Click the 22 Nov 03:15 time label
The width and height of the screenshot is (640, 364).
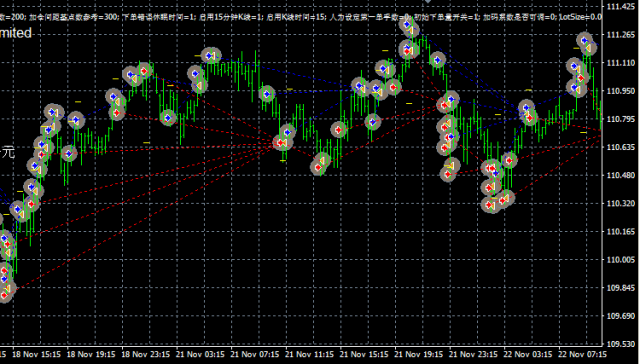(528, 354)
